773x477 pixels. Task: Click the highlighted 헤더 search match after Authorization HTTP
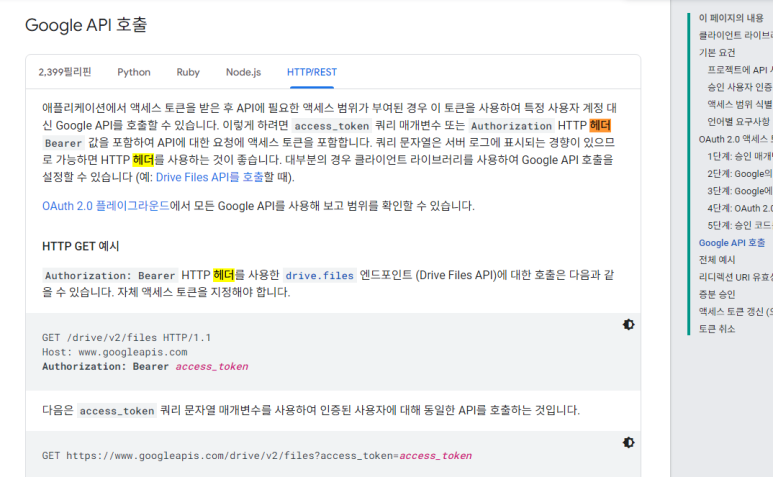(x=600, y=126)
